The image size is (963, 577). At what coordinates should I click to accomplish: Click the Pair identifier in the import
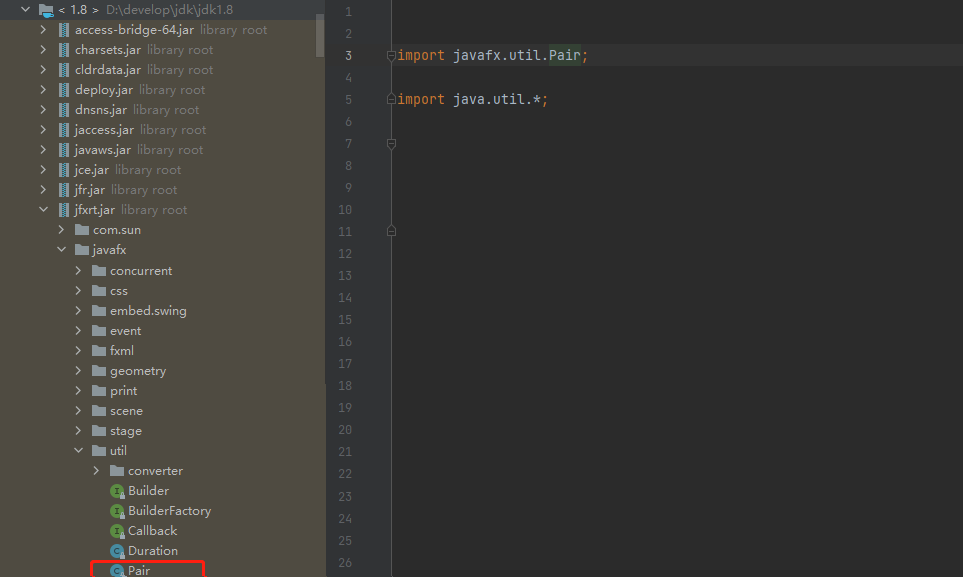pyautogui.click(x=564, y=55)
